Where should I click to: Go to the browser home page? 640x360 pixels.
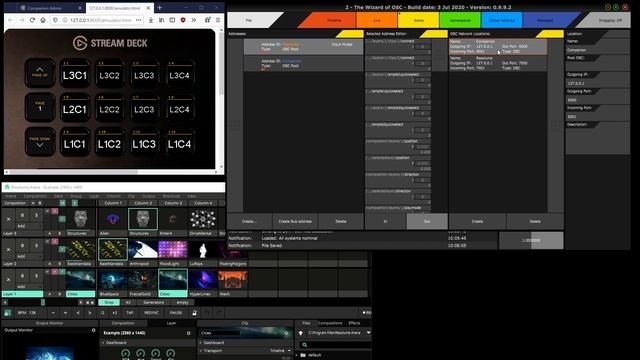[x=43, y=20]
